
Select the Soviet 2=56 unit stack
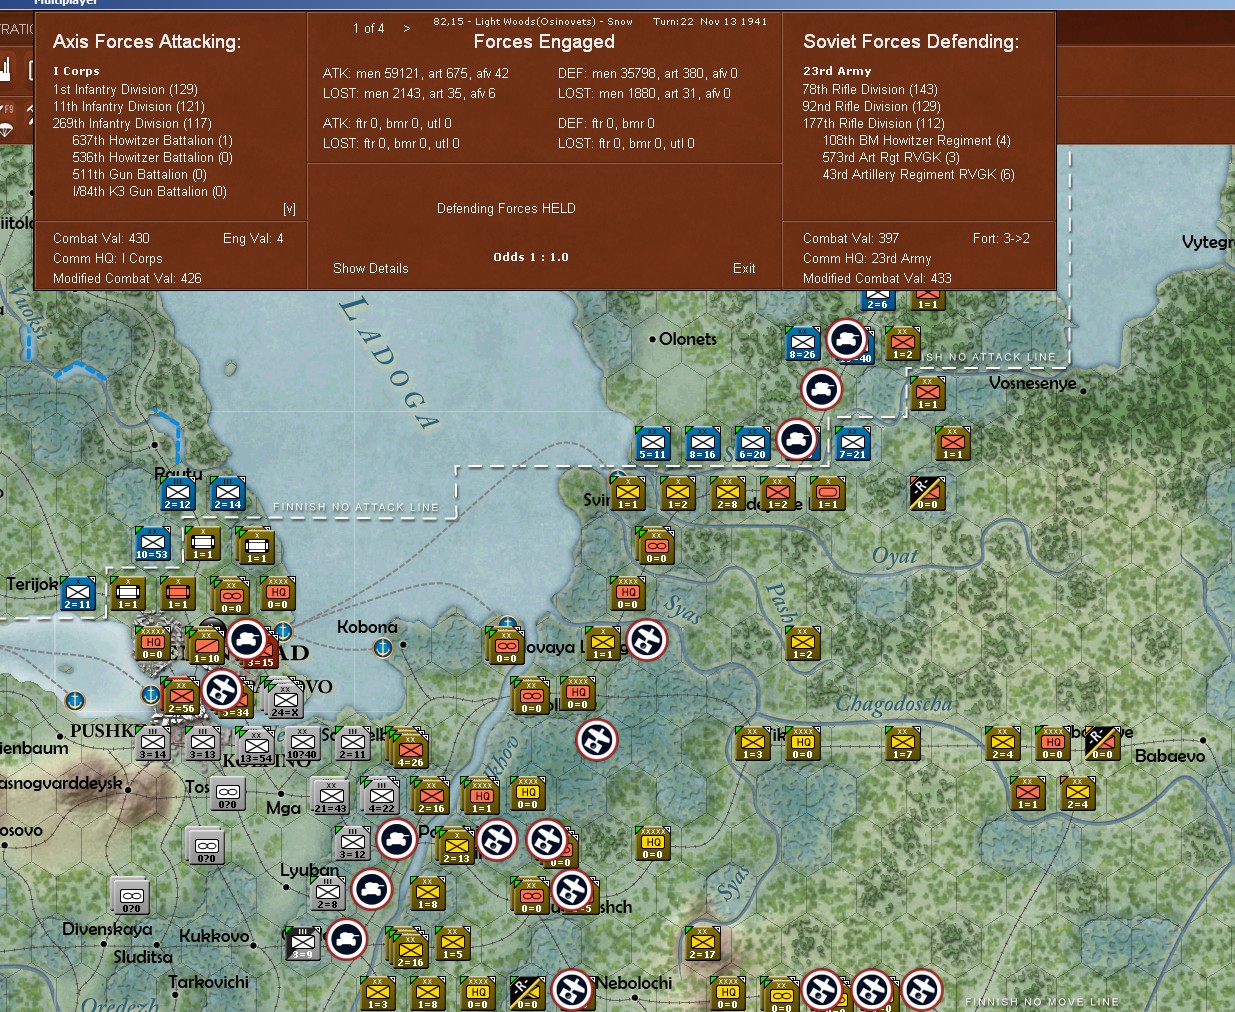181,697
